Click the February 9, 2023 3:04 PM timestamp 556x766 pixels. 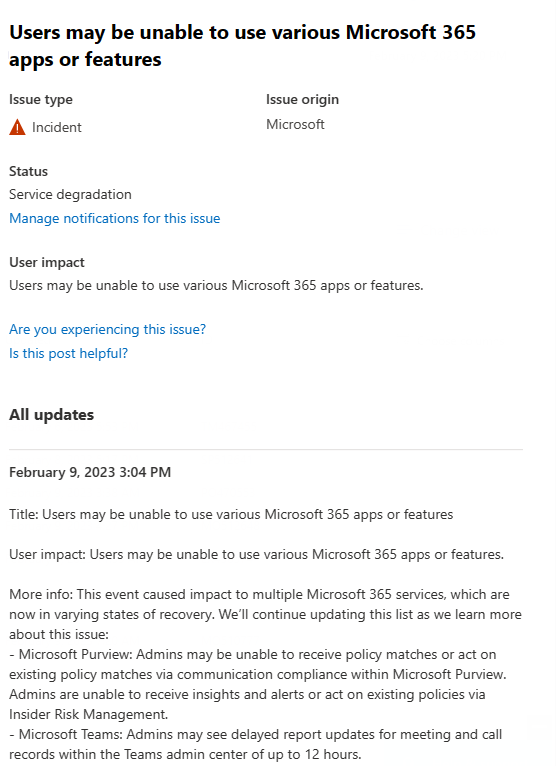(x=90, y=472)
